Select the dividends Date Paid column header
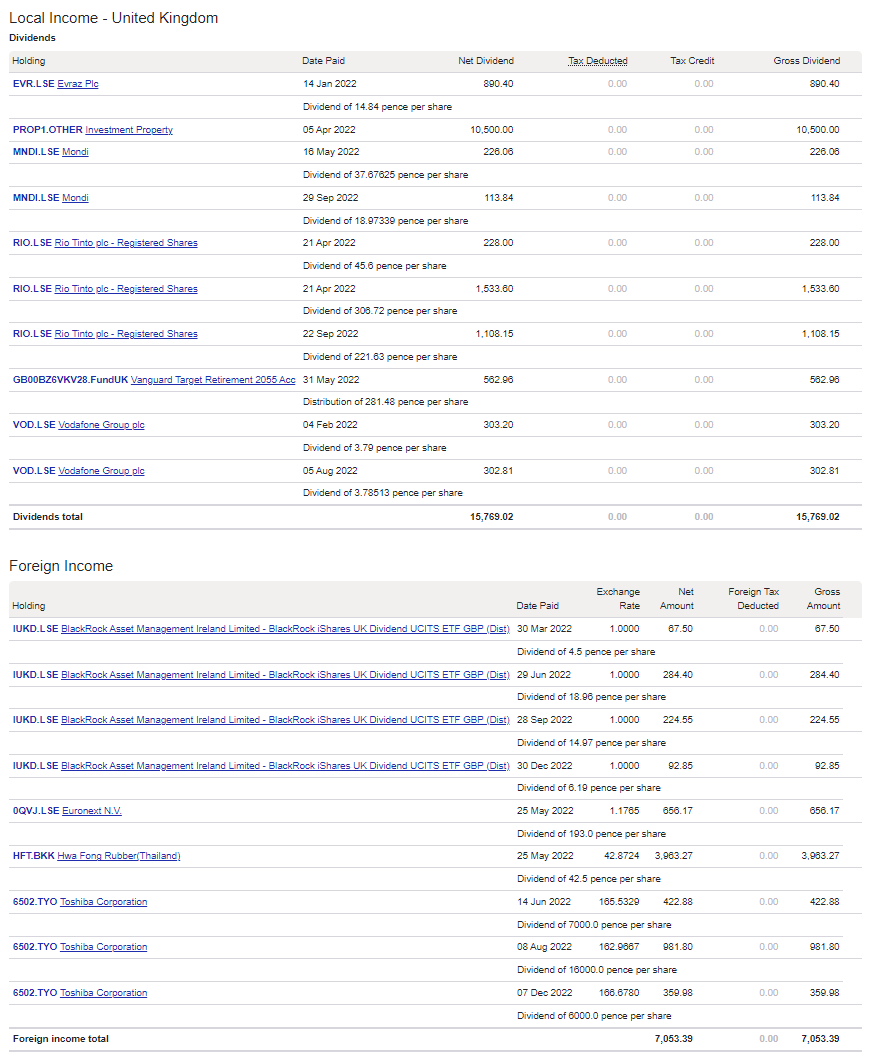Viewport: 873px width, 1056px height. [x=323, y=61]
